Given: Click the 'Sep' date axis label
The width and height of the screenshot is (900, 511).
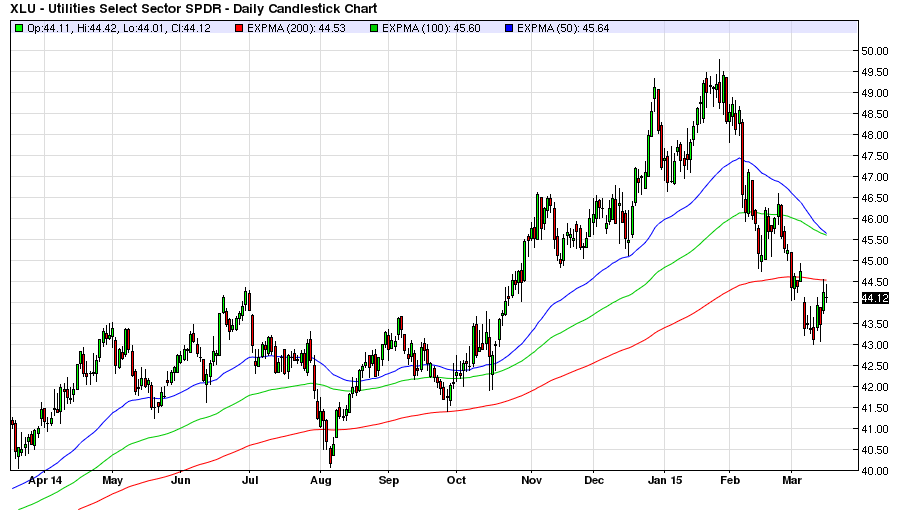Looking at the screenshot, I should coord(389,481).
